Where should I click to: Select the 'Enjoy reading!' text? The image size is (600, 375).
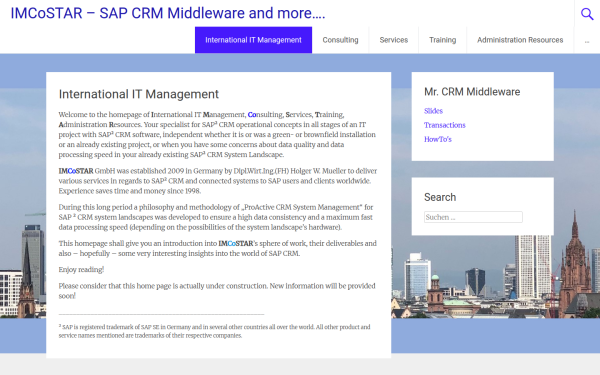coord(81,270)
